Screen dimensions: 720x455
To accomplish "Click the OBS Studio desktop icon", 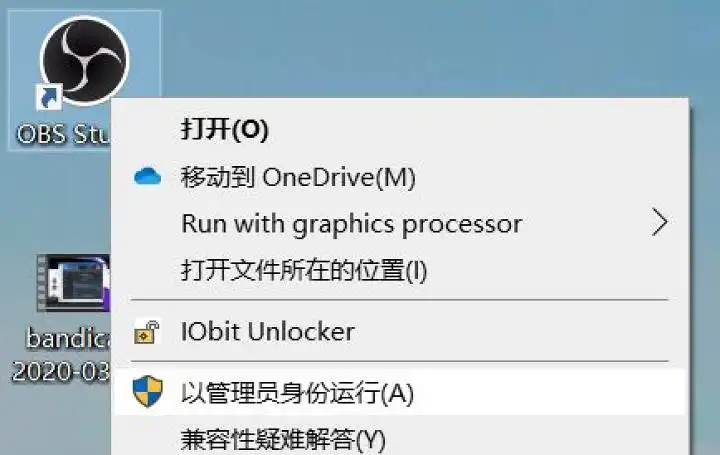I will tap(84, 60).
